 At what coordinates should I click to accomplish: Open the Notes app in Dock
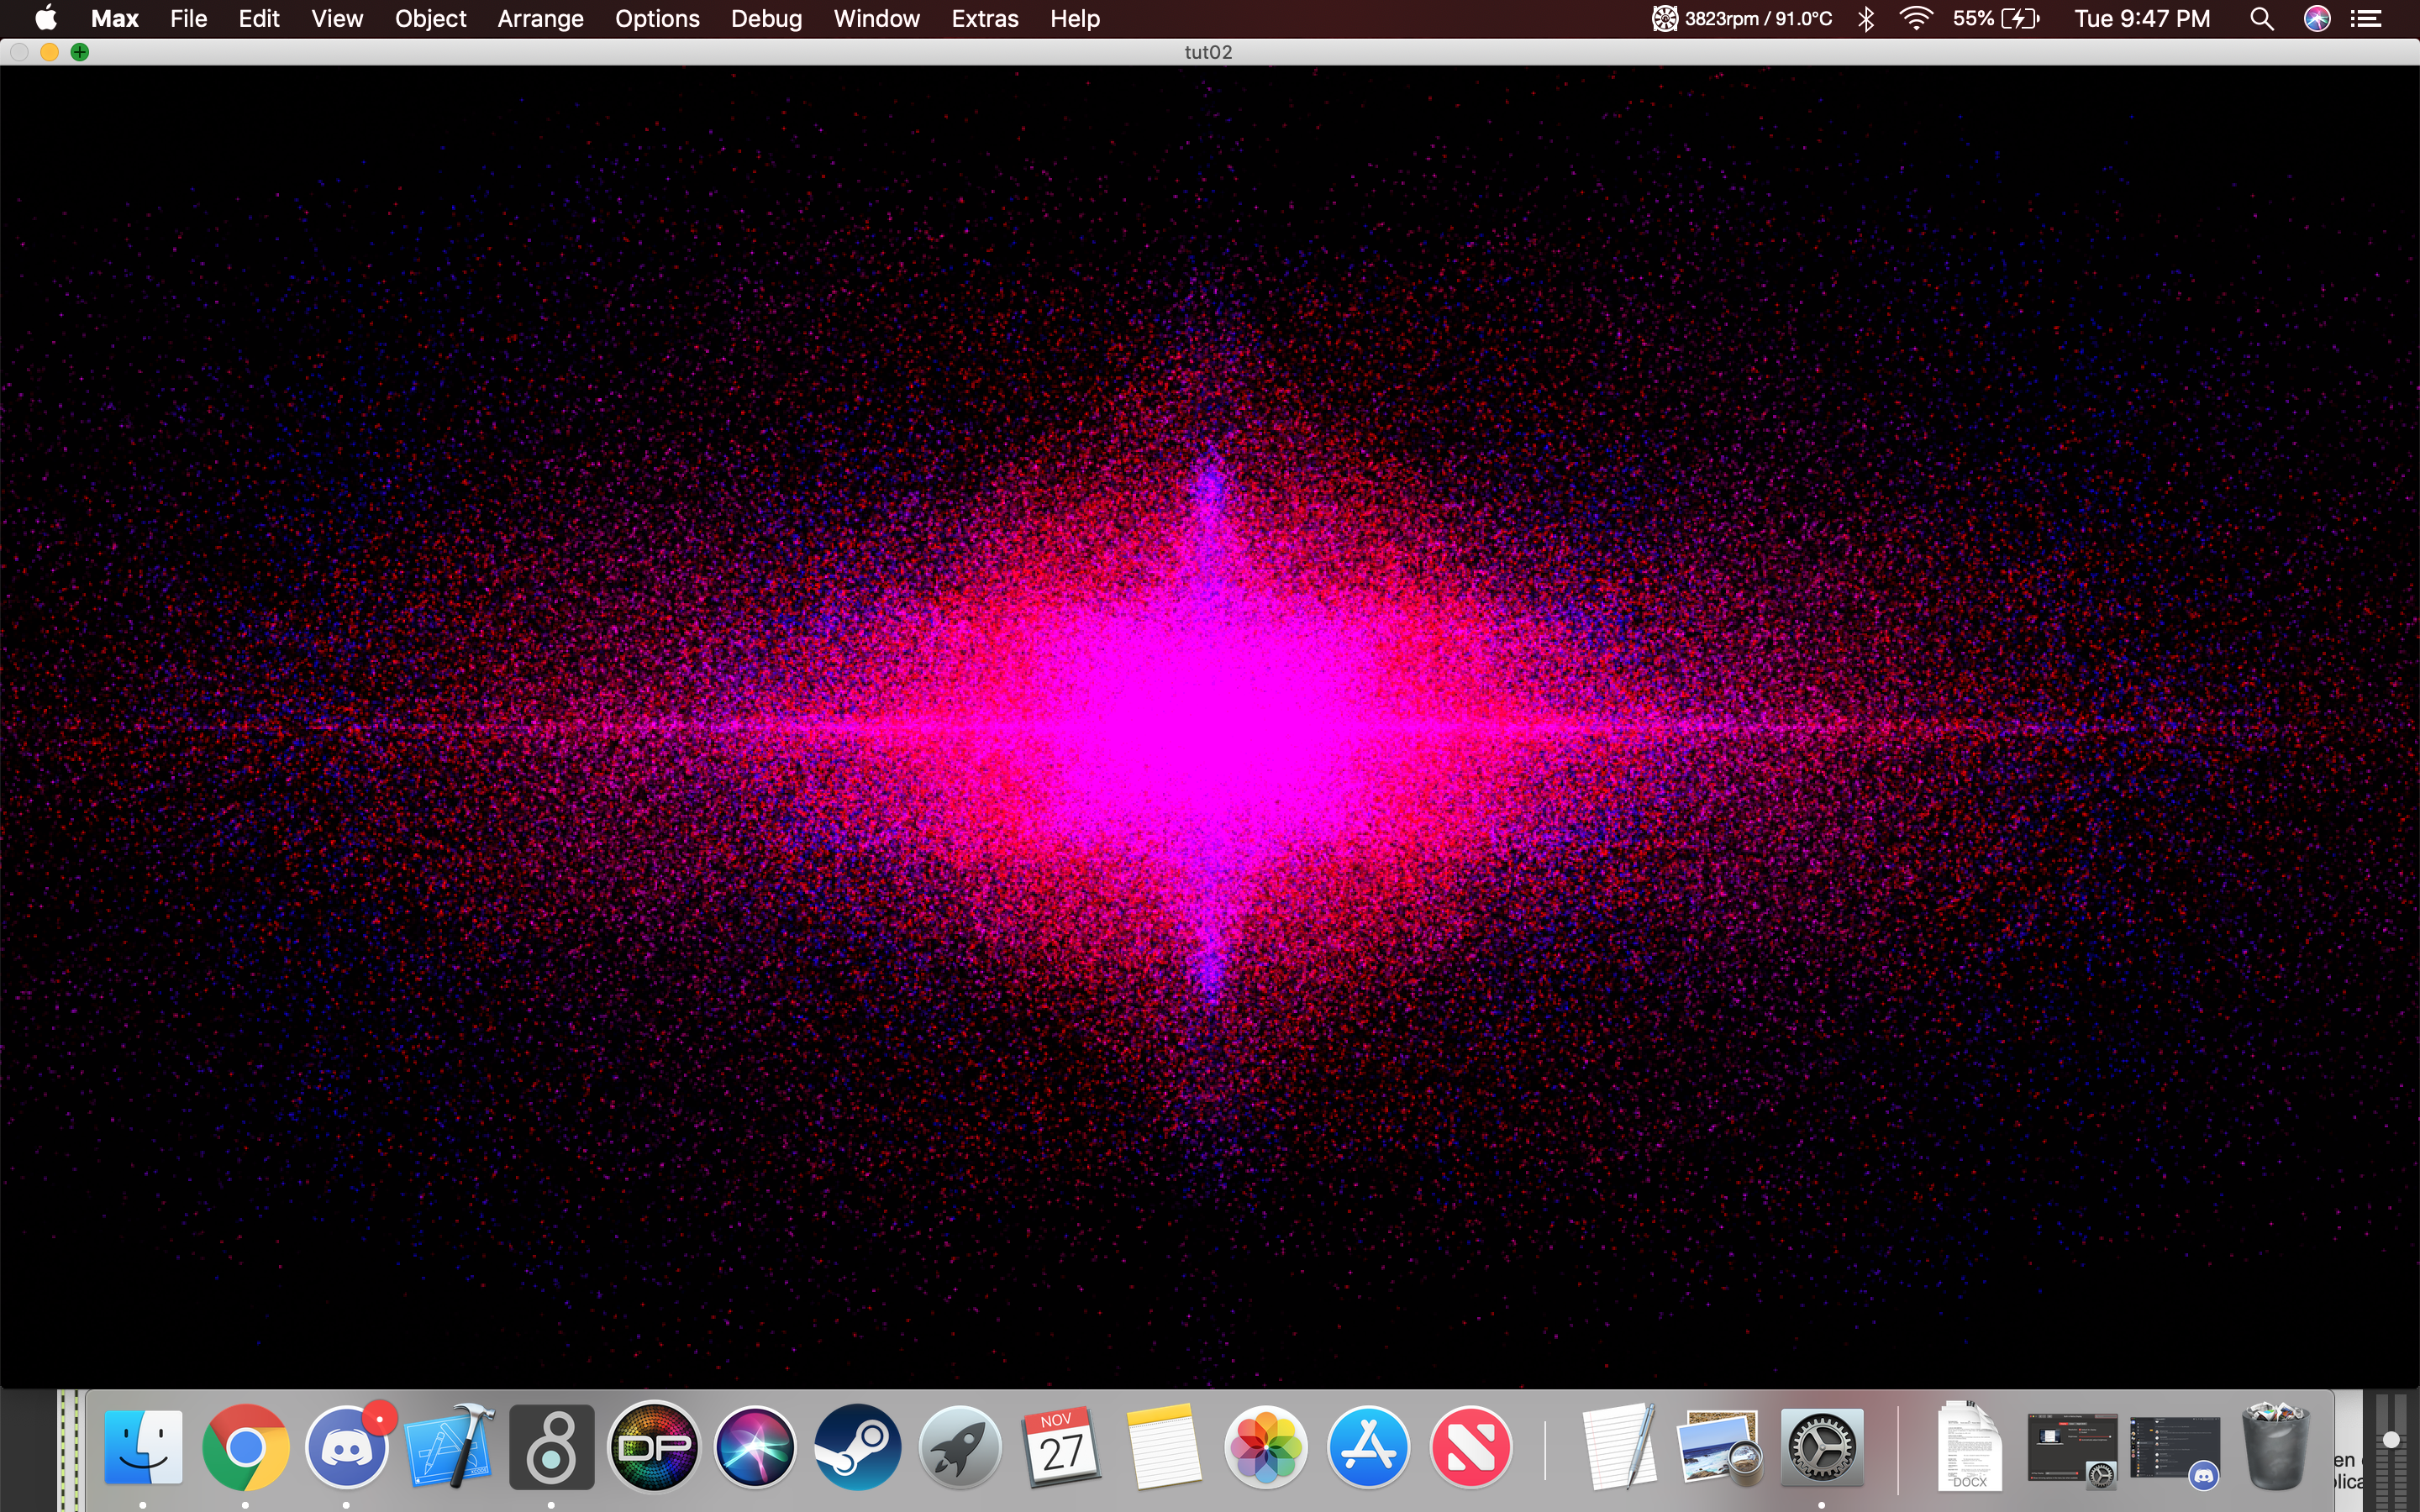coord(1163,1447)
